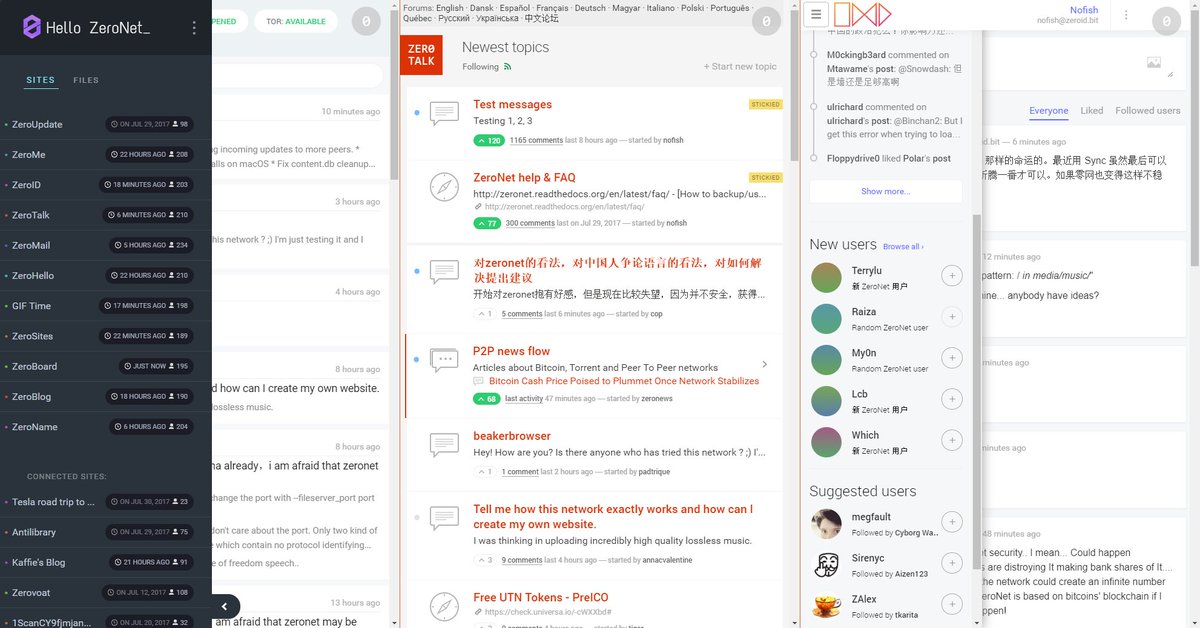The width and height of the screenshot is (1200, 628).
Task: Select the Followed users feed tab
Action: pos(1148,111)
